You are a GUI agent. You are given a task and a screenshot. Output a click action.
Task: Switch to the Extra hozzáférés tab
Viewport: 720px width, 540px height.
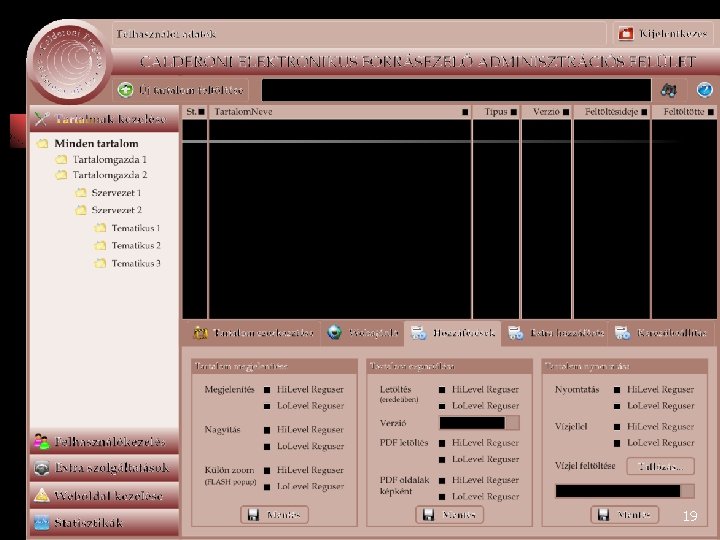click(556, 333)
